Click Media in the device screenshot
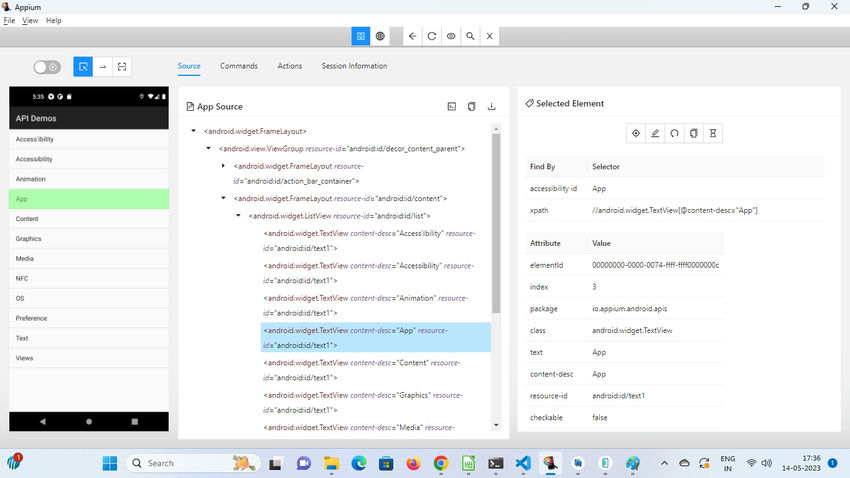850x478 pixels. [89, 259]
